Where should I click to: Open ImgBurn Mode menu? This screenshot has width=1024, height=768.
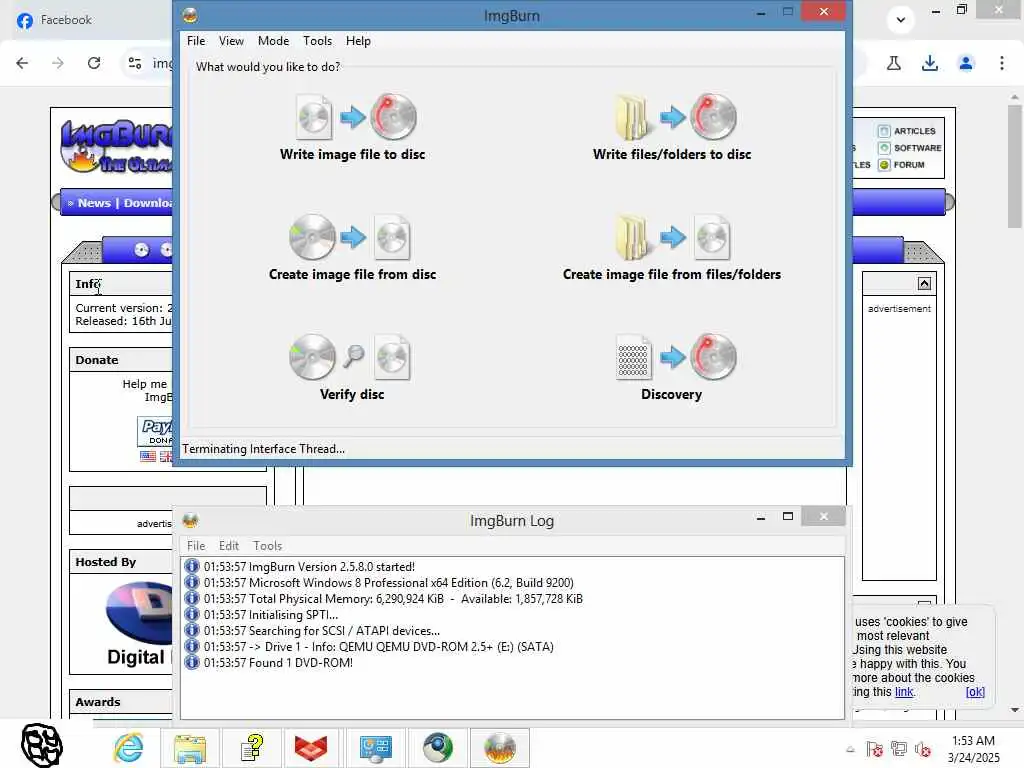273,40
